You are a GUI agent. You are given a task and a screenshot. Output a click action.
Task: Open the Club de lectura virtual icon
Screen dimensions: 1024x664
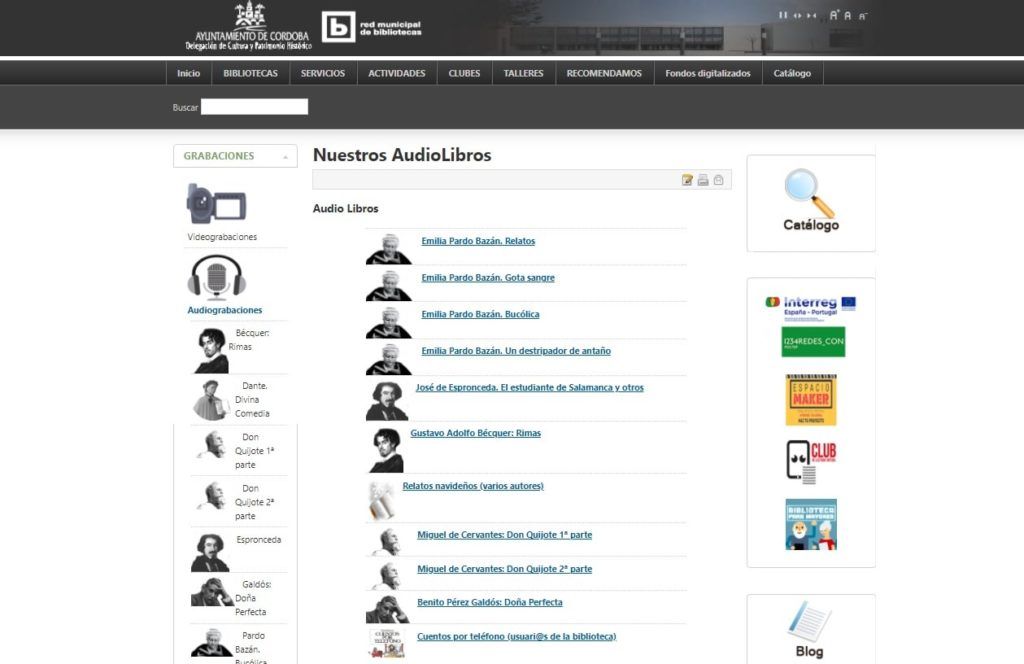point(810,462)
